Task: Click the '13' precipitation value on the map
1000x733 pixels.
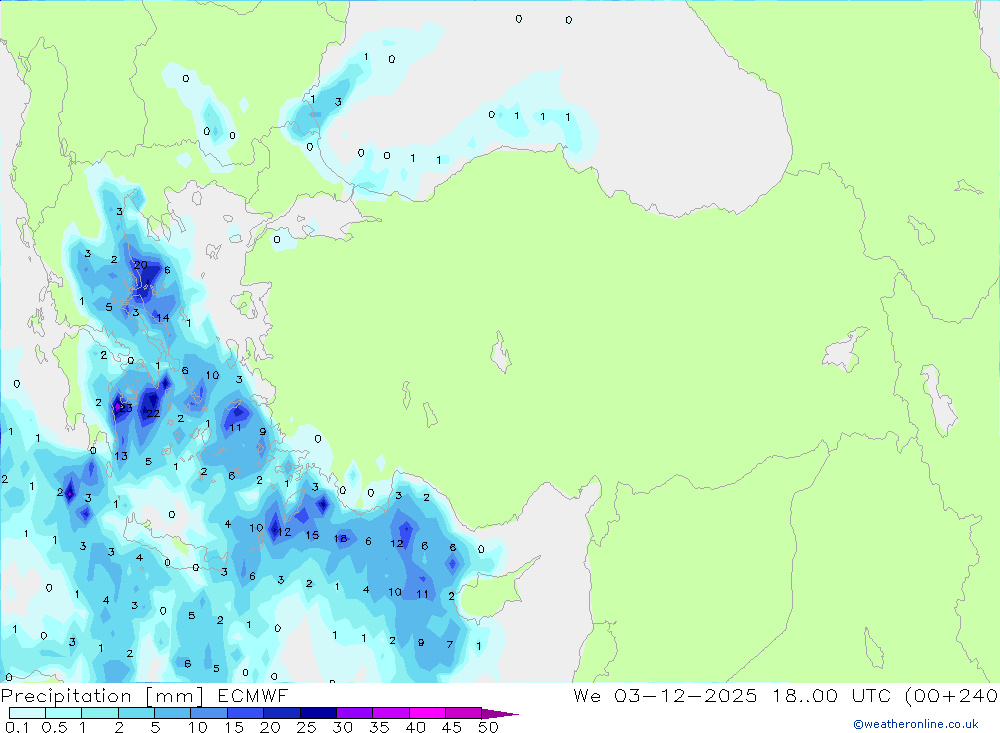Action: [x=121, y=456]
